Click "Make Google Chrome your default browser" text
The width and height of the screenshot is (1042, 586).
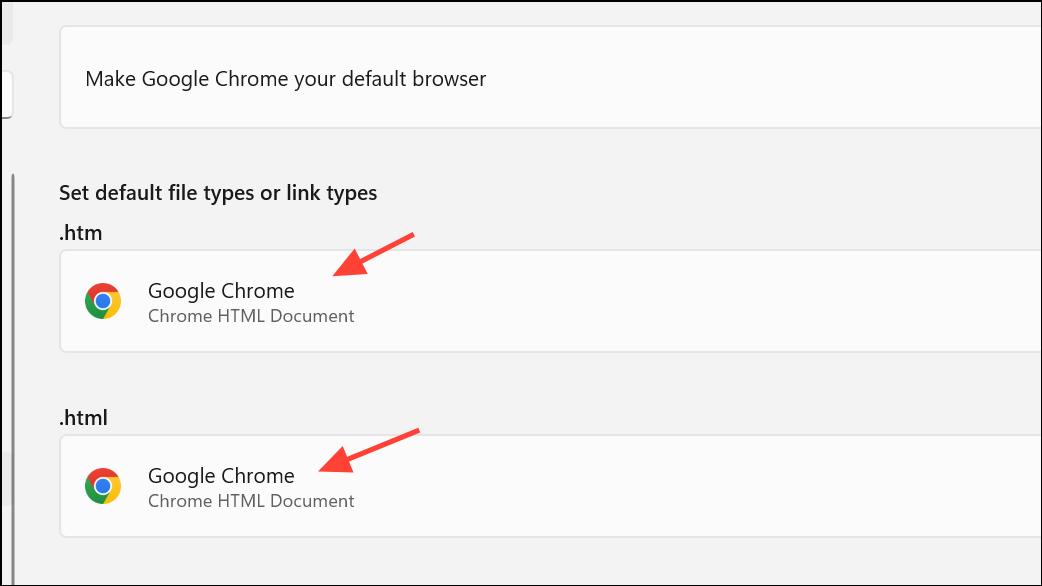pos(285,78)
